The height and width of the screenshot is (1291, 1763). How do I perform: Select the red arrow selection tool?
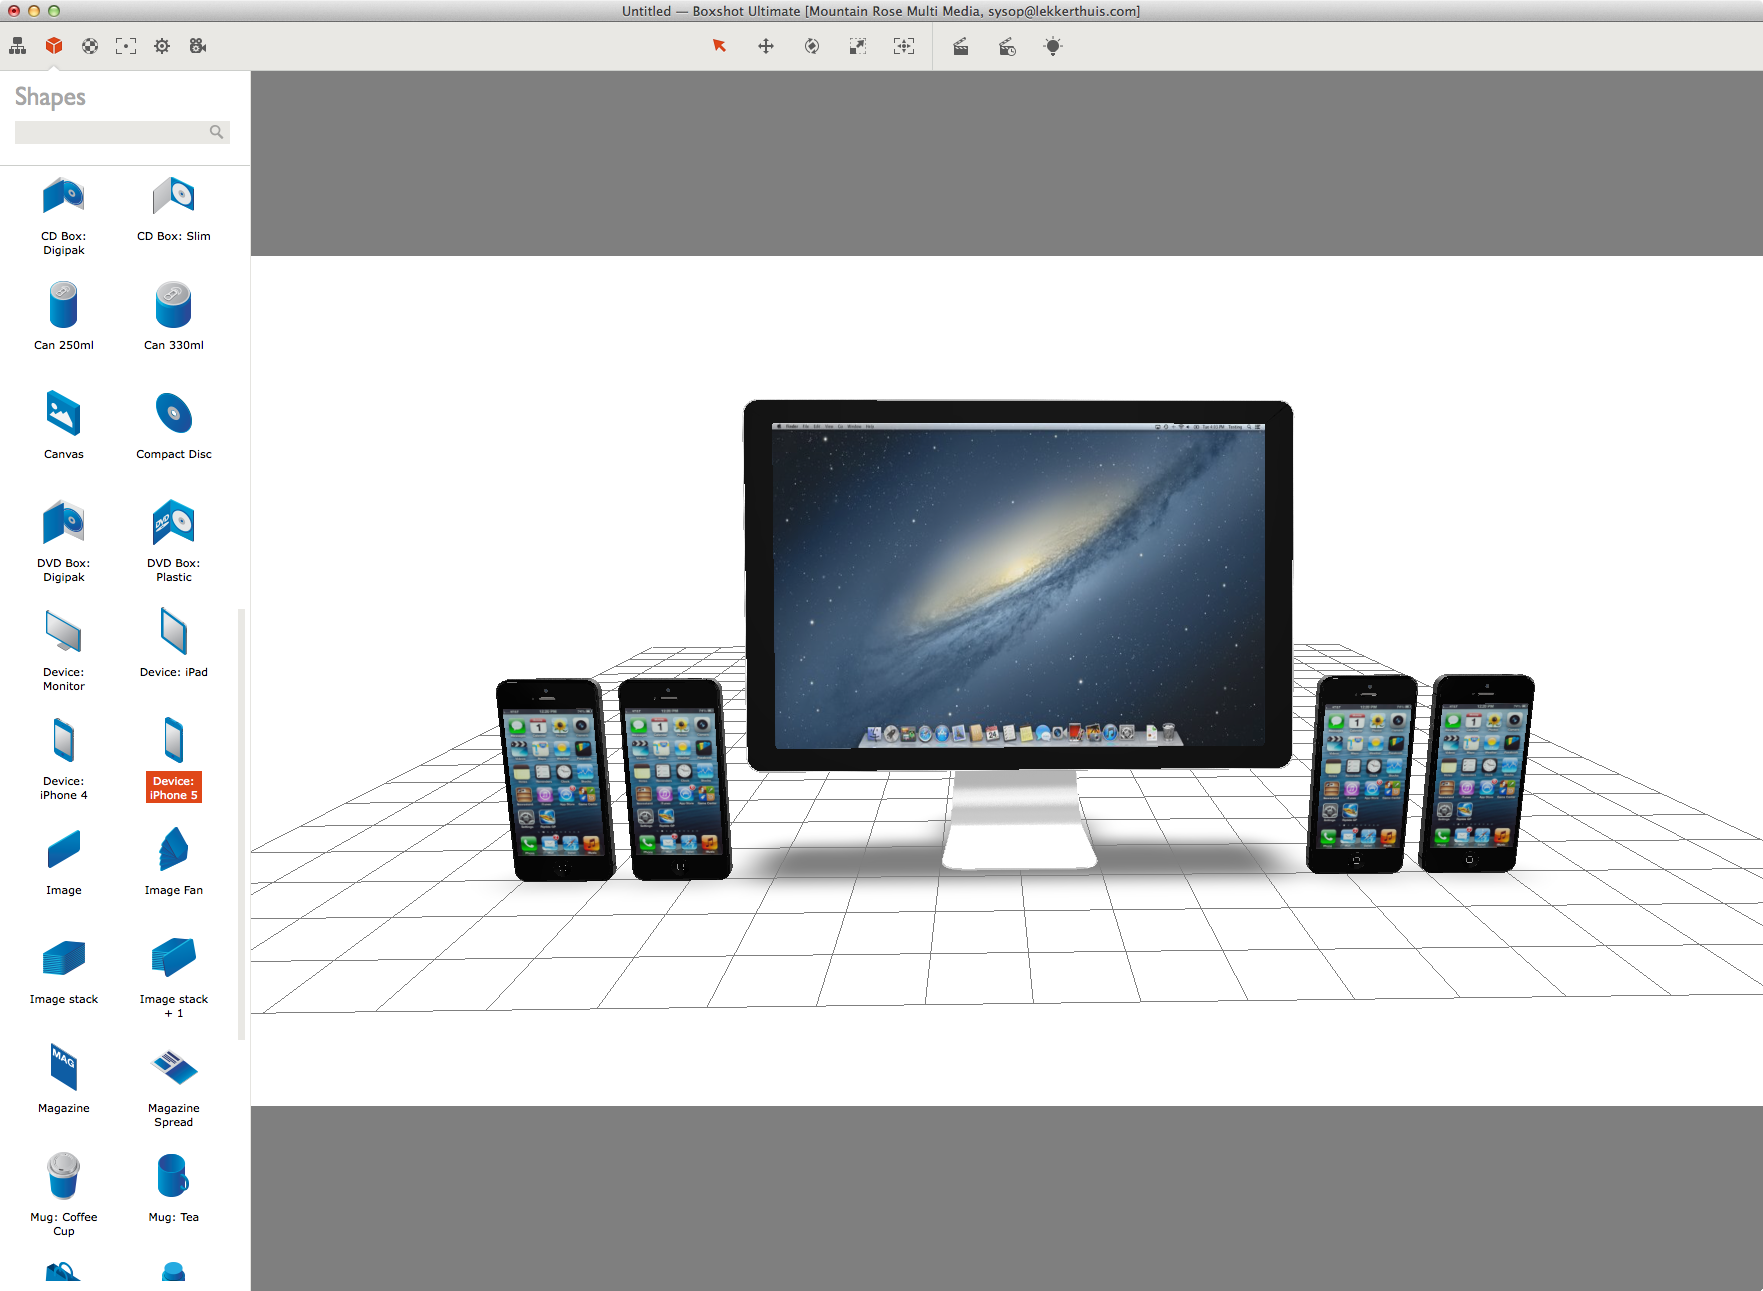(719, 46)
